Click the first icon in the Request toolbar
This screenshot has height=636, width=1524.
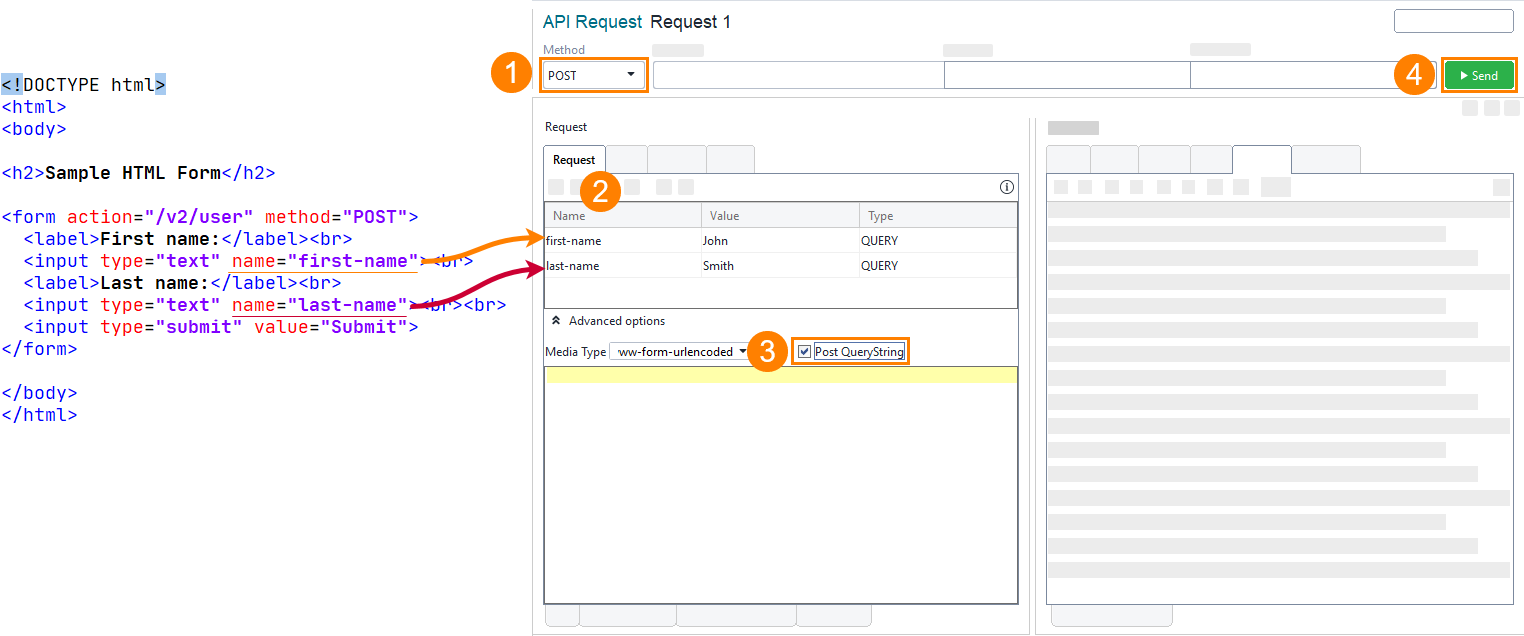click(x=556, y=186)
